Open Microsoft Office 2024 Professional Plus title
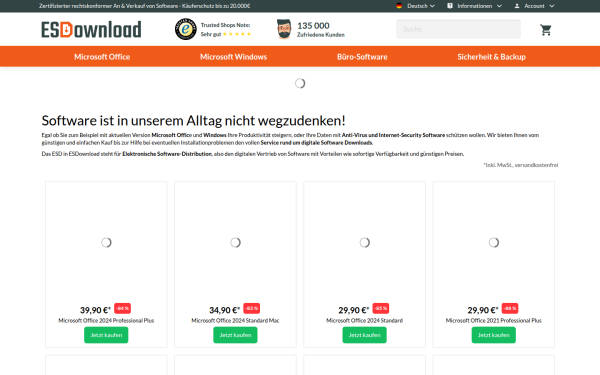 click(x=106, y=321)
